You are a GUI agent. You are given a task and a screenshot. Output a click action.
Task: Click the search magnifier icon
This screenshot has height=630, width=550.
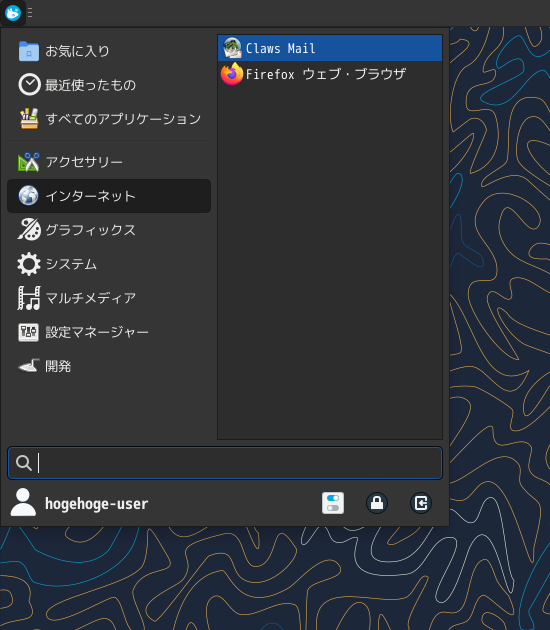24,463
